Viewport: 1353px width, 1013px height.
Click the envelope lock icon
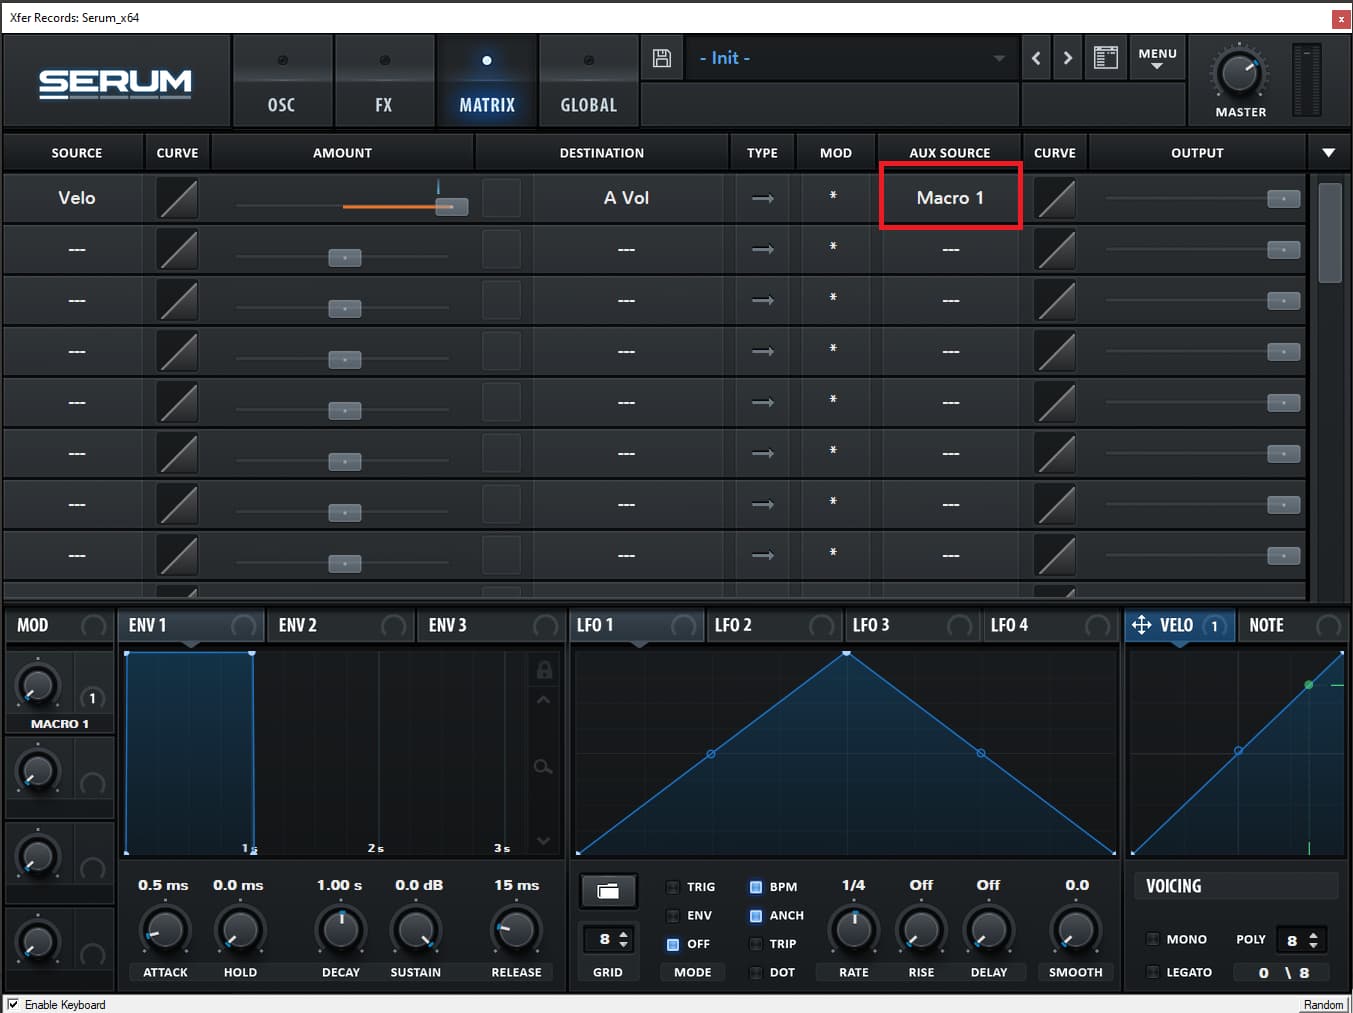point(544,669)
